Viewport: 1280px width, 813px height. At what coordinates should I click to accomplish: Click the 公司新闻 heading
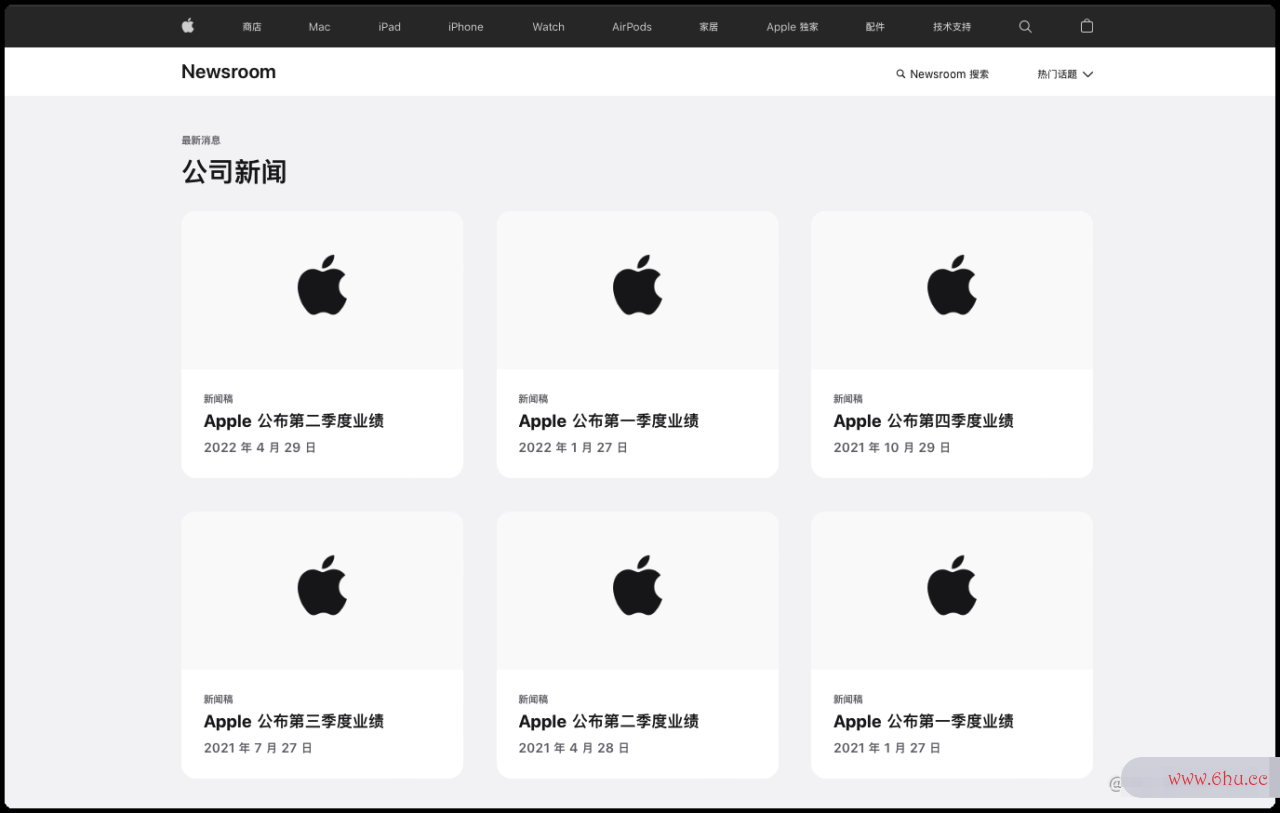(234, 172)
